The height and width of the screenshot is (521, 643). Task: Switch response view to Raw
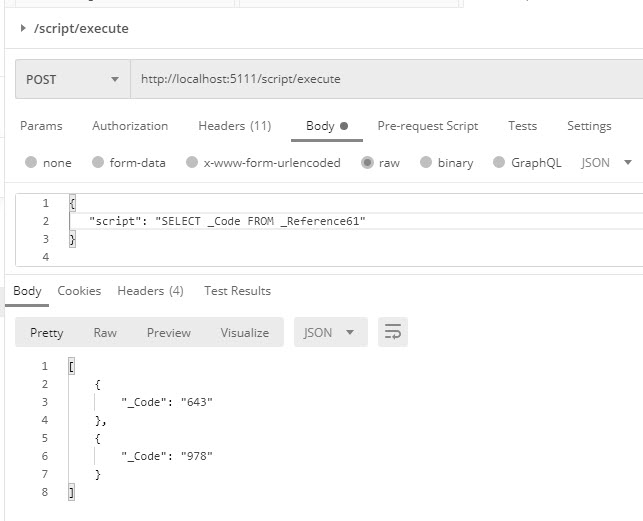tap(105, 333)
